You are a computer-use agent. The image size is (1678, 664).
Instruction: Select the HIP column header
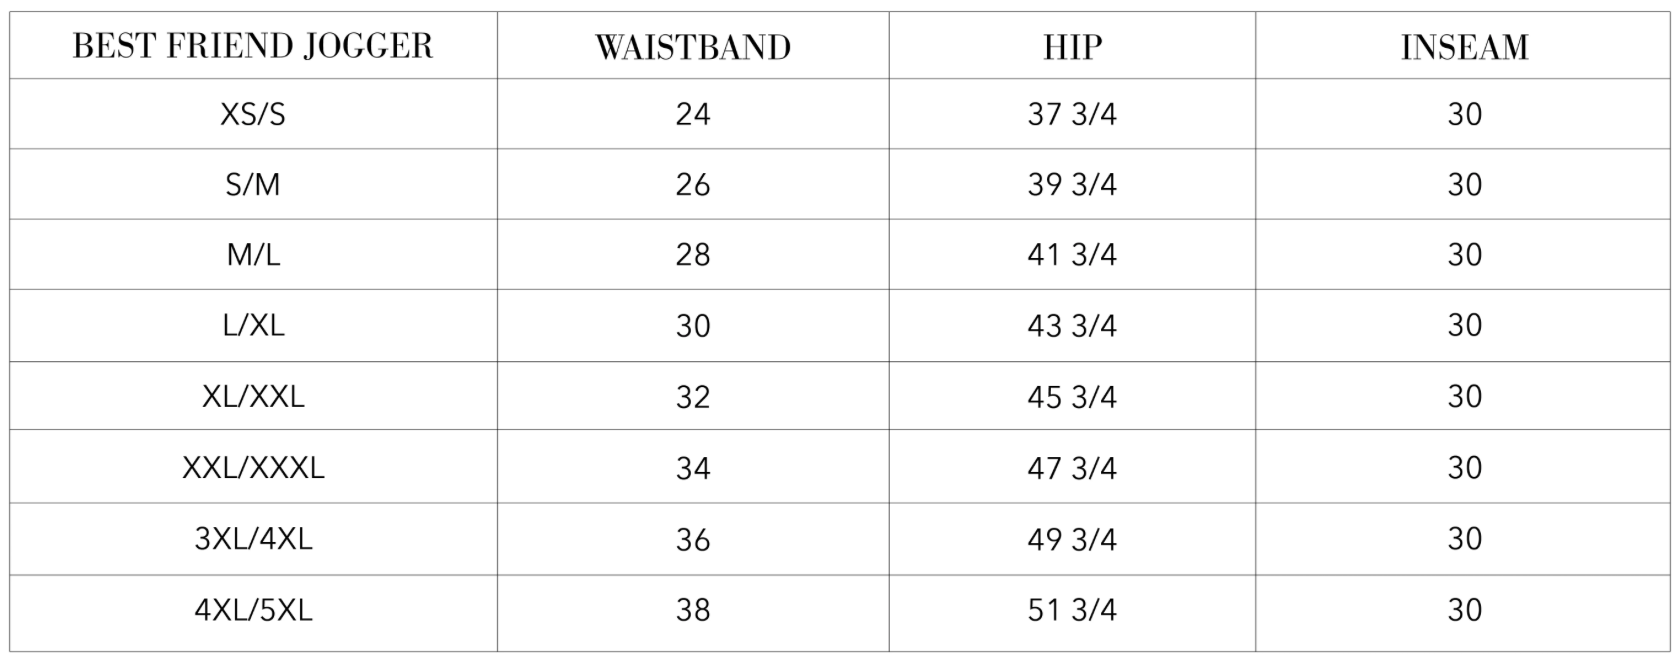pyautogui.click(x=1072, y=47)
